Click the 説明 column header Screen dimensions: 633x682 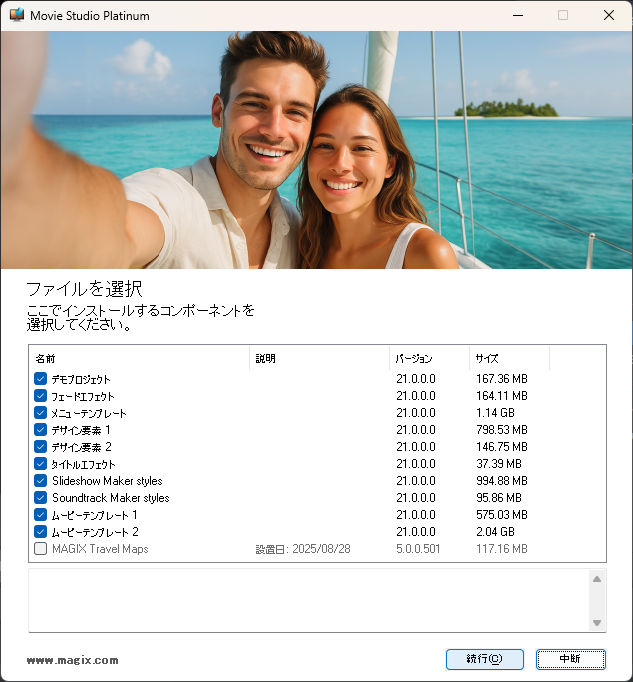click(x=319, y=358)
